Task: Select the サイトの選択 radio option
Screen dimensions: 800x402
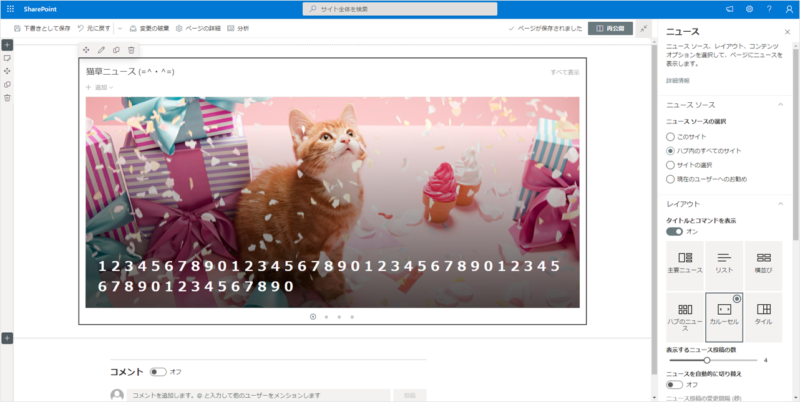Action: point(671,164)
